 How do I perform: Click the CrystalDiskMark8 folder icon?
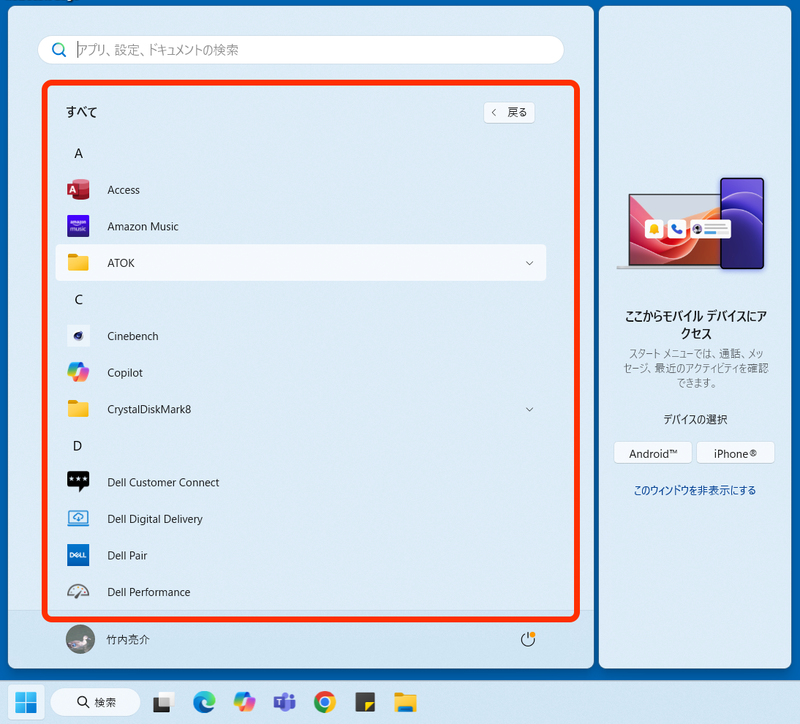click(78, 409)
